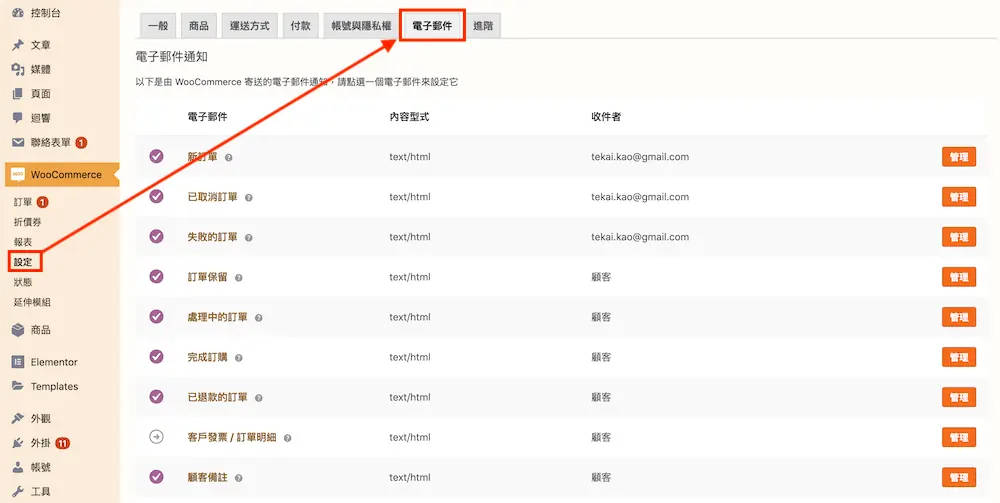The image size is (1000, 503).
Task: Open 延伸模組 submenu item
Action: [x=32, y=302]
